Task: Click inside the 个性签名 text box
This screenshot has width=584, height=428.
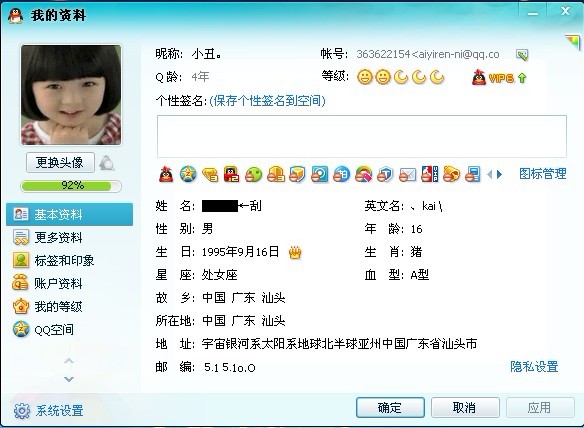Action: (x=362, y=136)
